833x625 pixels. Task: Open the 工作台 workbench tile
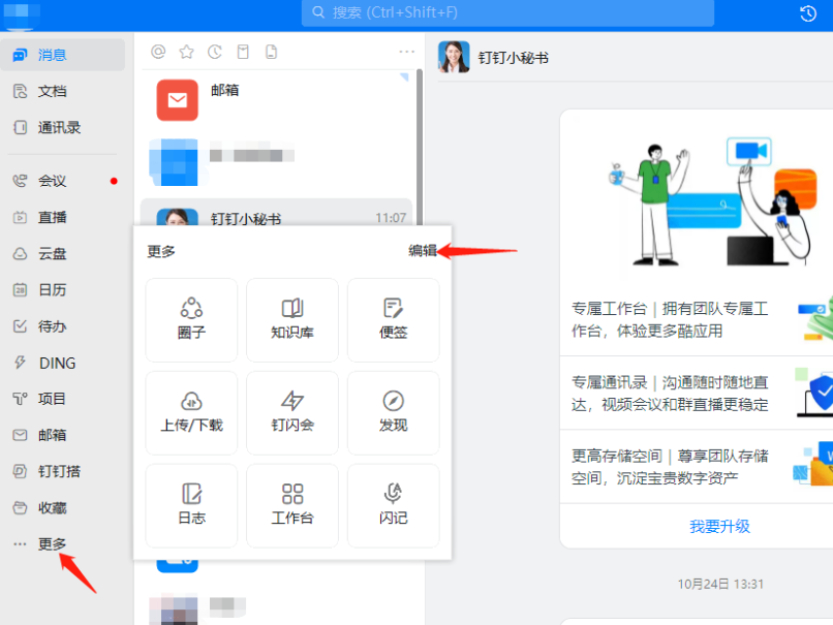click(x=292, y=505)
